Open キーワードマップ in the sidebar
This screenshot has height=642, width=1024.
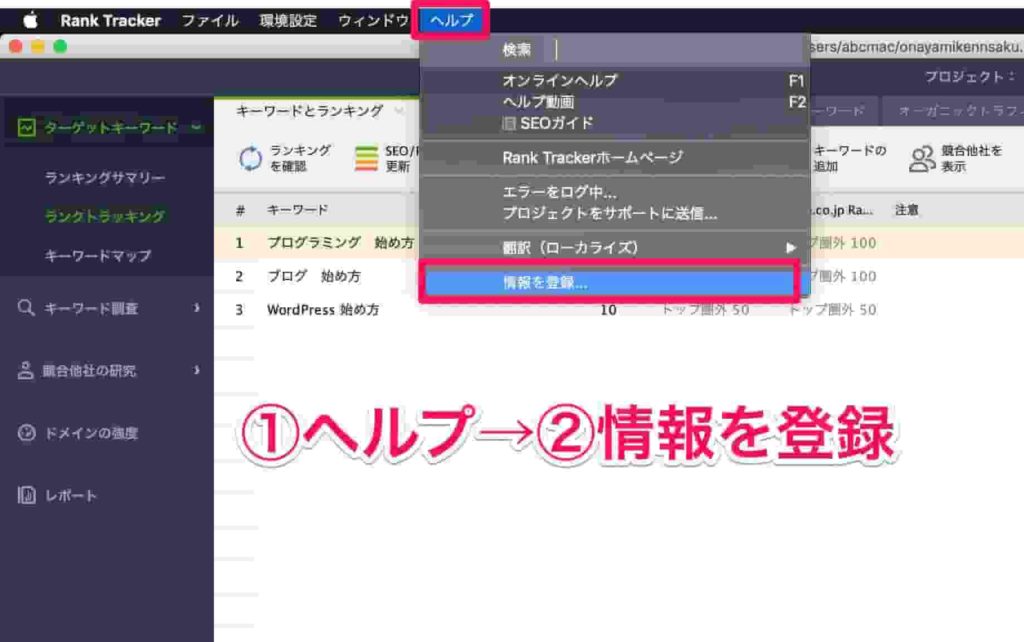click(x=98, y=255)
